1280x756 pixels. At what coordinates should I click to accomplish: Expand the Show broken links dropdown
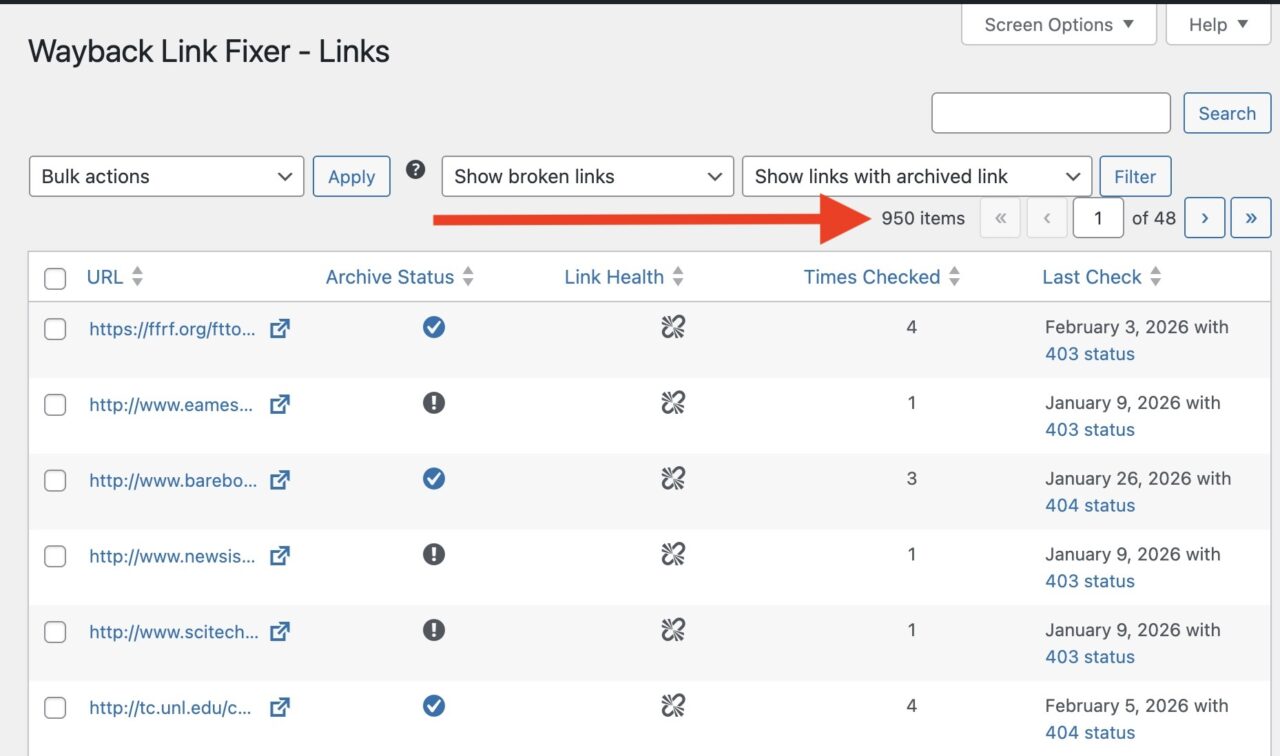pyautogui.click(x=587, y=177)
